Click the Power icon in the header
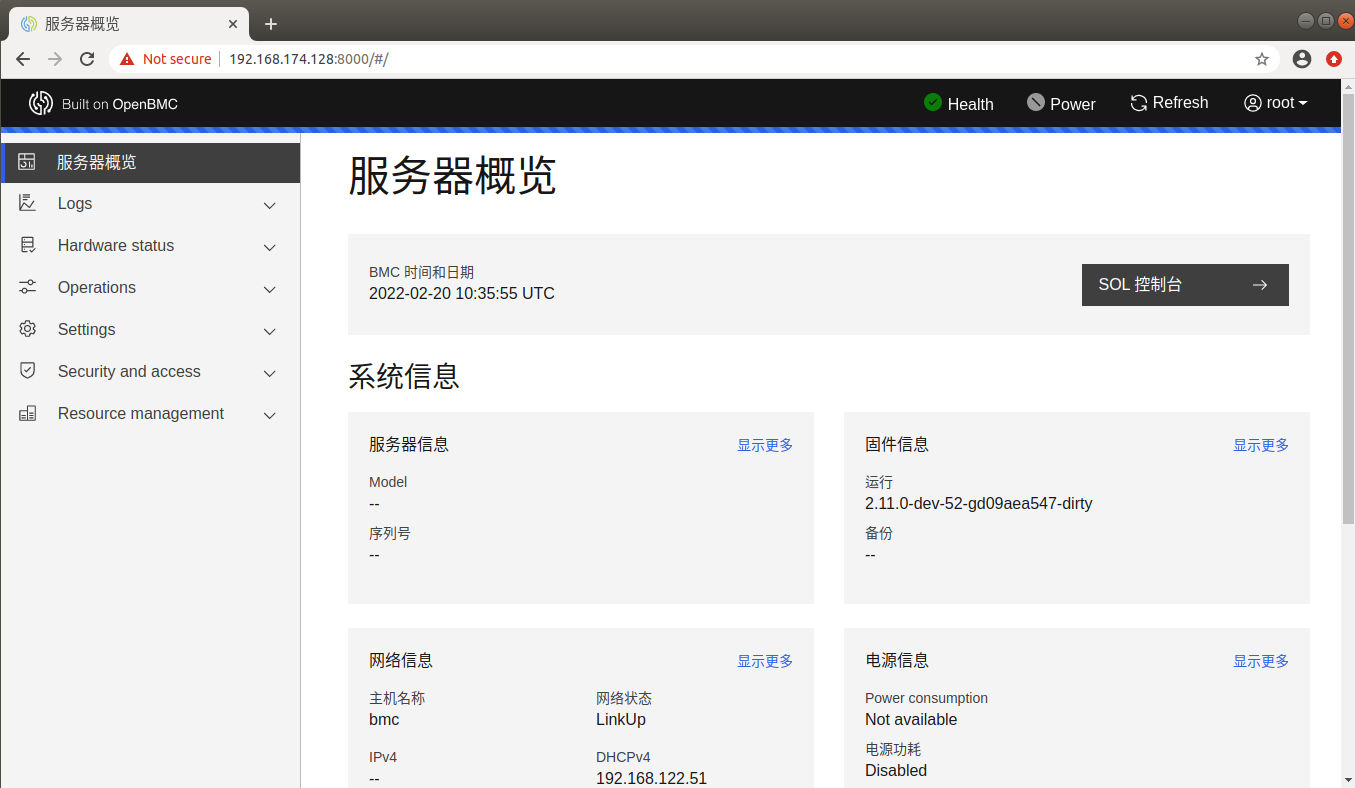This screenshot has width=1355, height=788. tap(1035, 103)
